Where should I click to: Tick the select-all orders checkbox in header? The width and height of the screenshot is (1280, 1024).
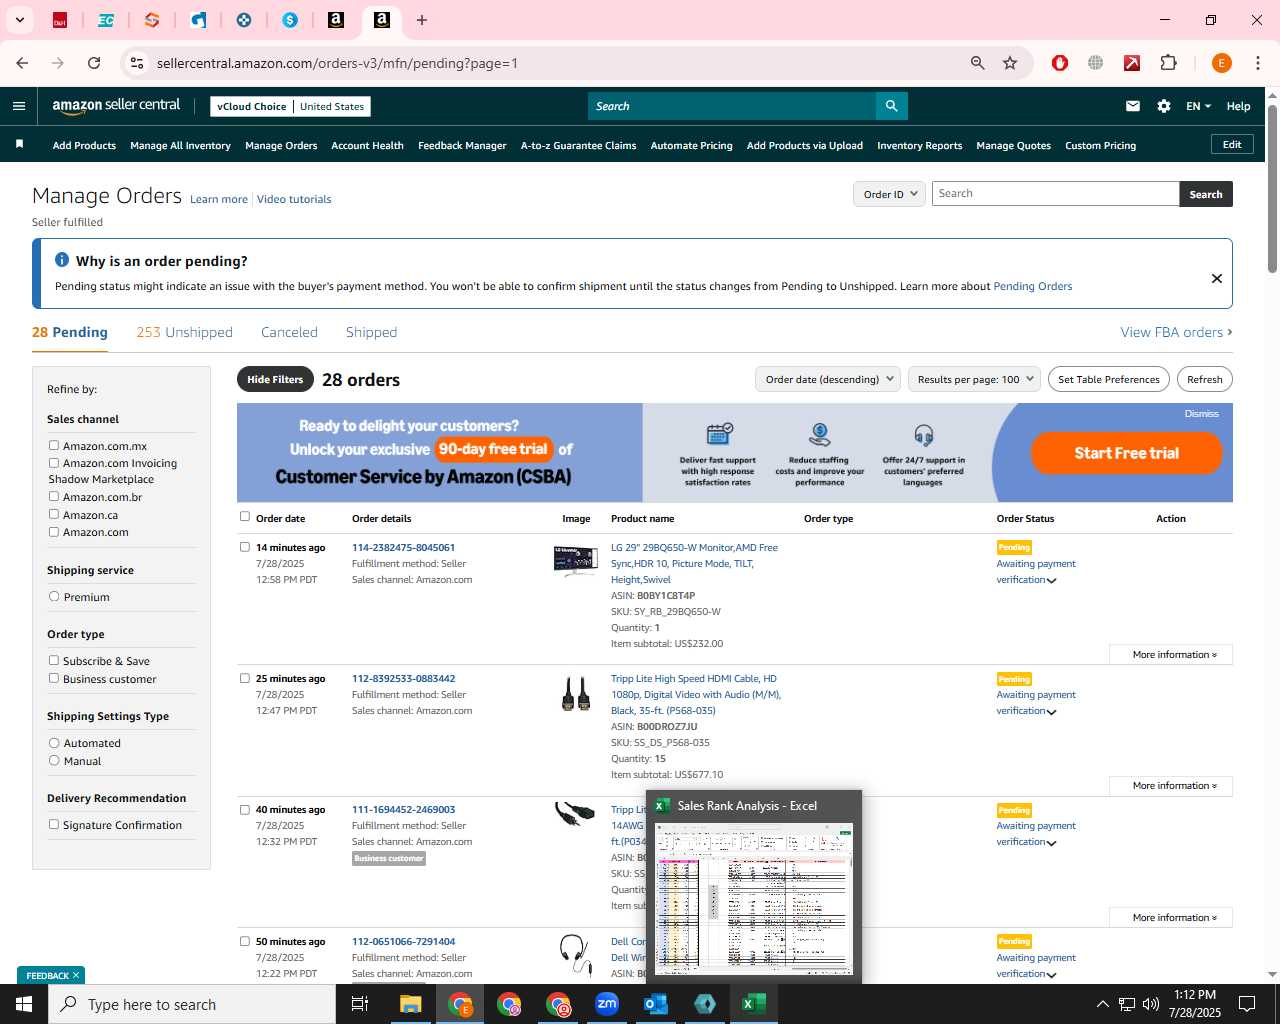[x=245, y=517]
